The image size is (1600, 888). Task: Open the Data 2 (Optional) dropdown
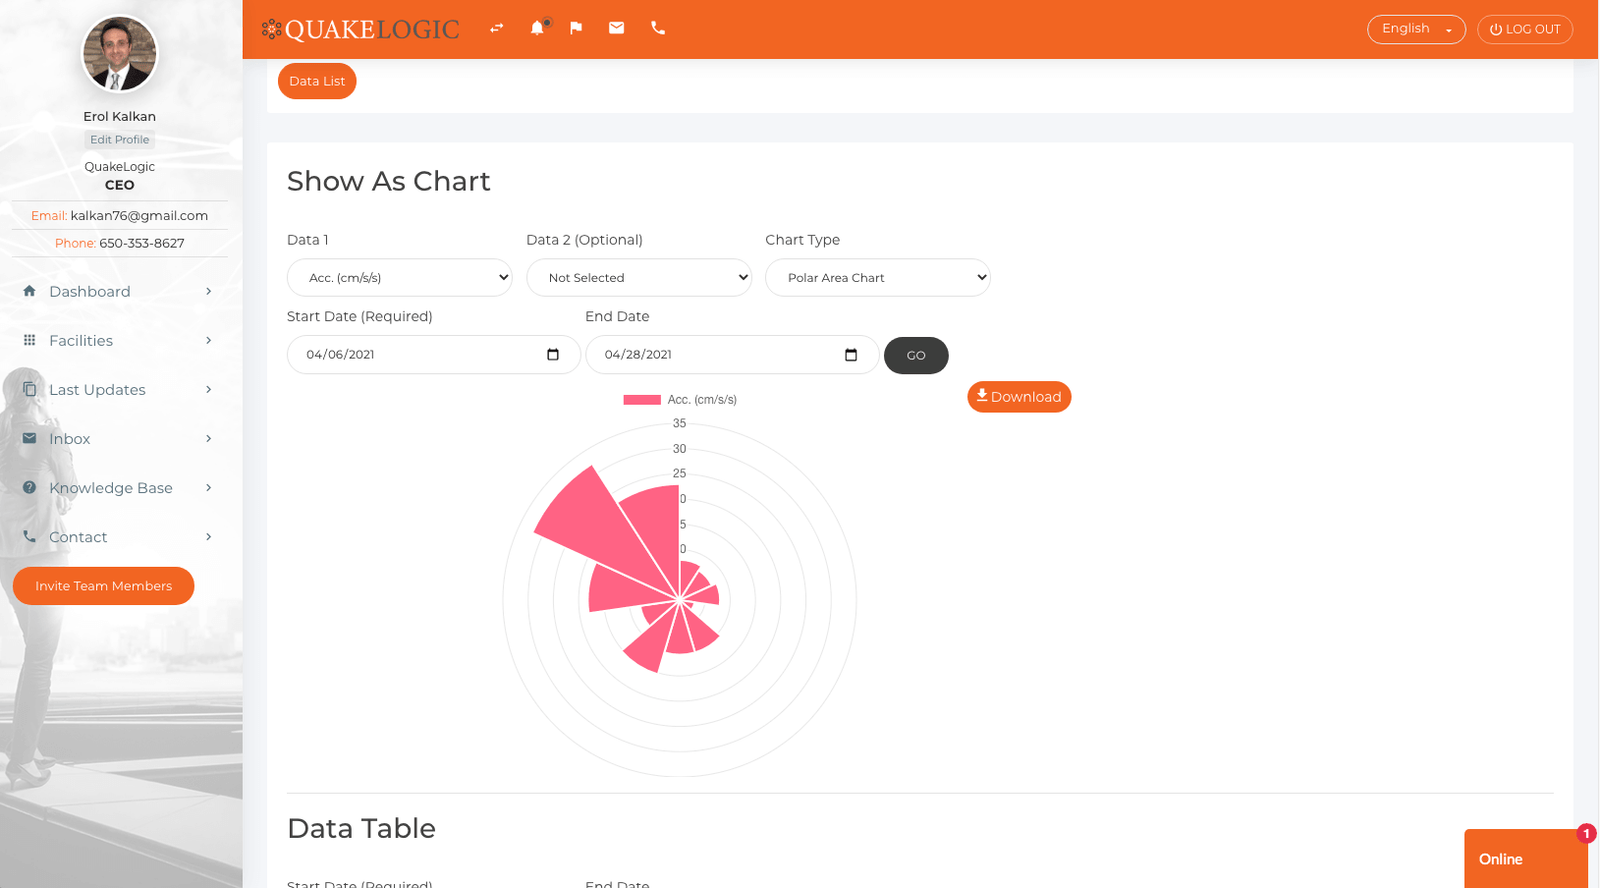(638, 278)
